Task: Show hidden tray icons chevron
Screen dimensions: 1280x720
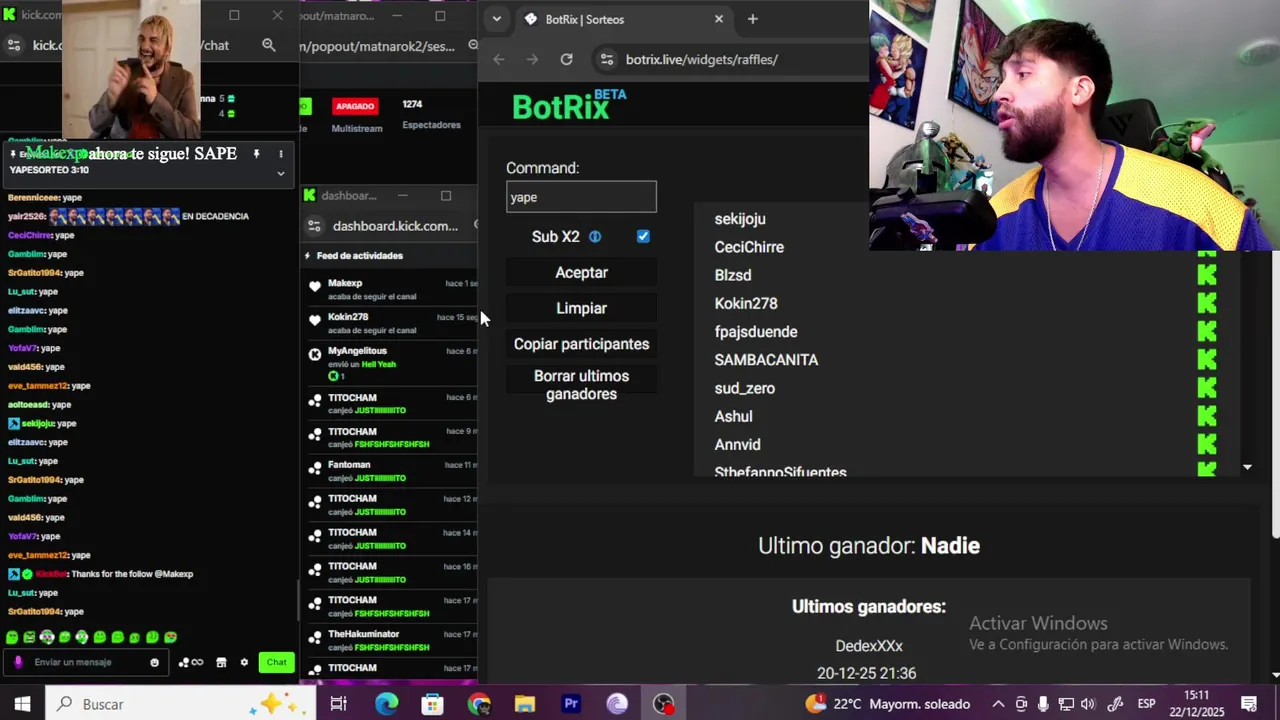Action: click(998, 704)
